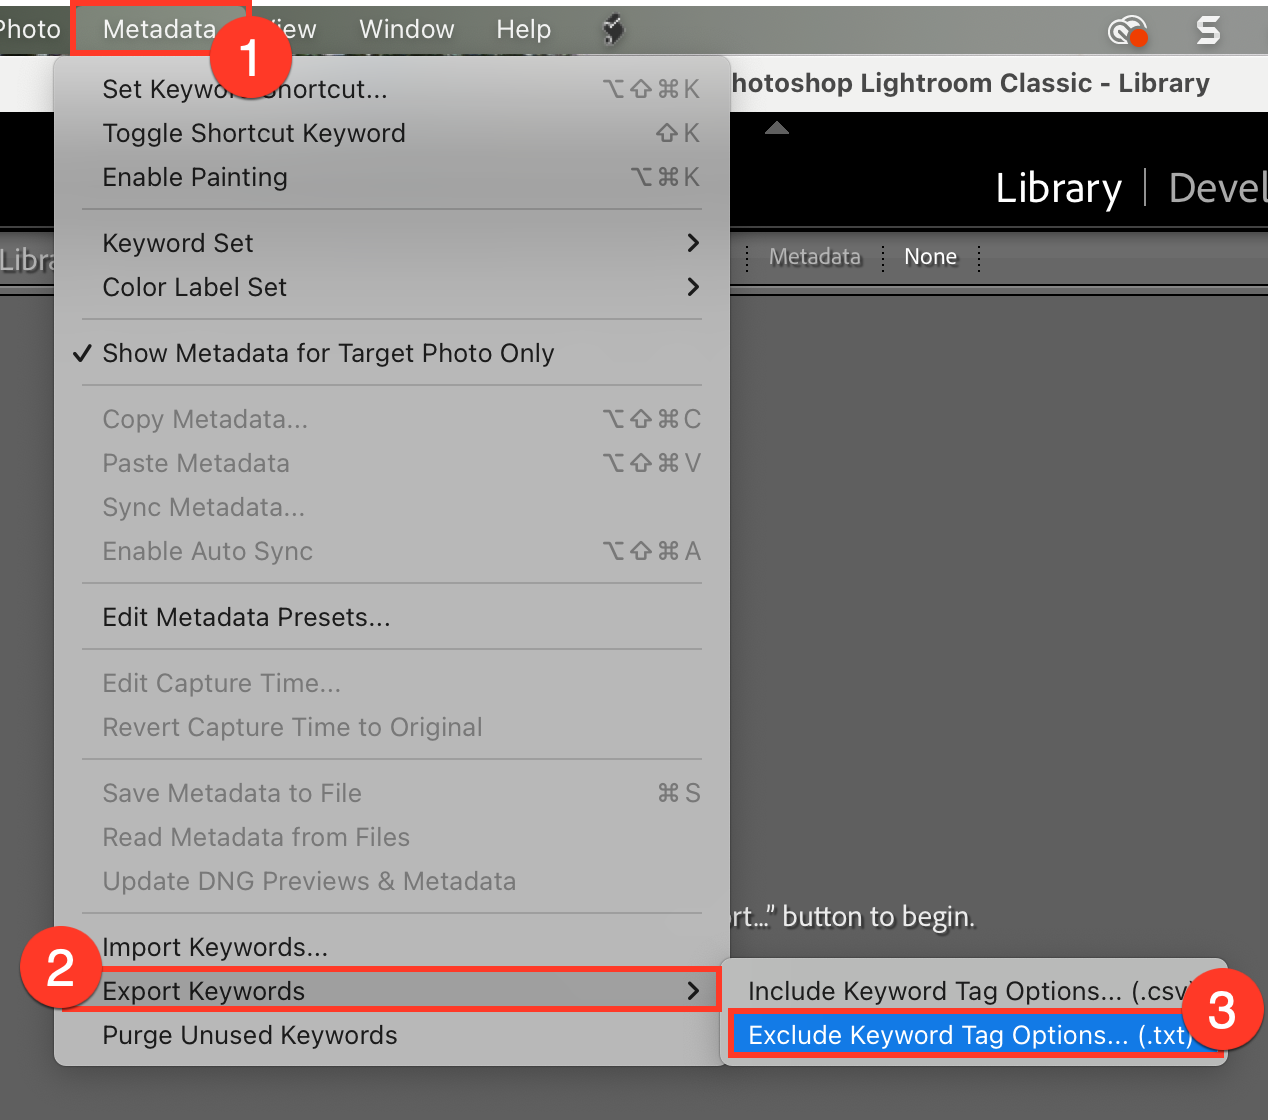Select Purge Unused Keywords
The height and width of the screenshot is (1120, 1268).
(x=250, y=1035)
